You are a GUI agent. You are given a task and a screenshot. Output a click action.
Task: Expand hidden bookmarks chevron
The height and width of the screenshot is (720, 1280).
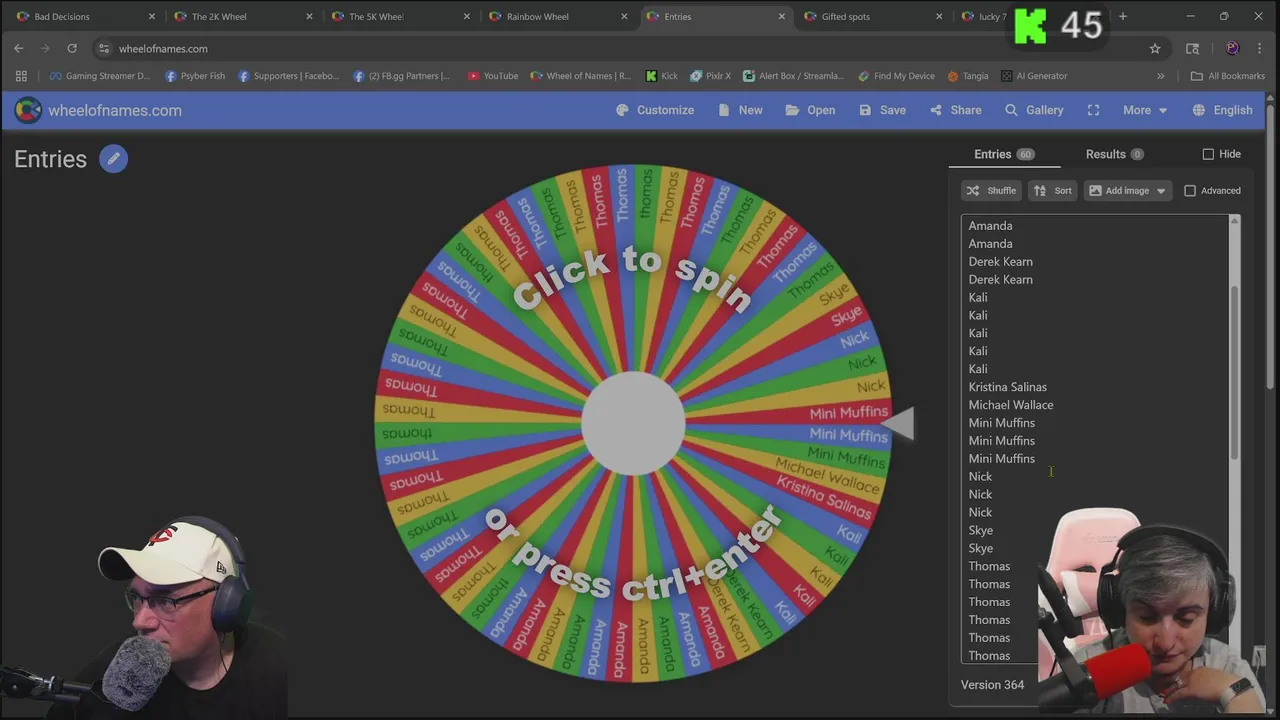pyautogui.click(x=1160, y=76)
